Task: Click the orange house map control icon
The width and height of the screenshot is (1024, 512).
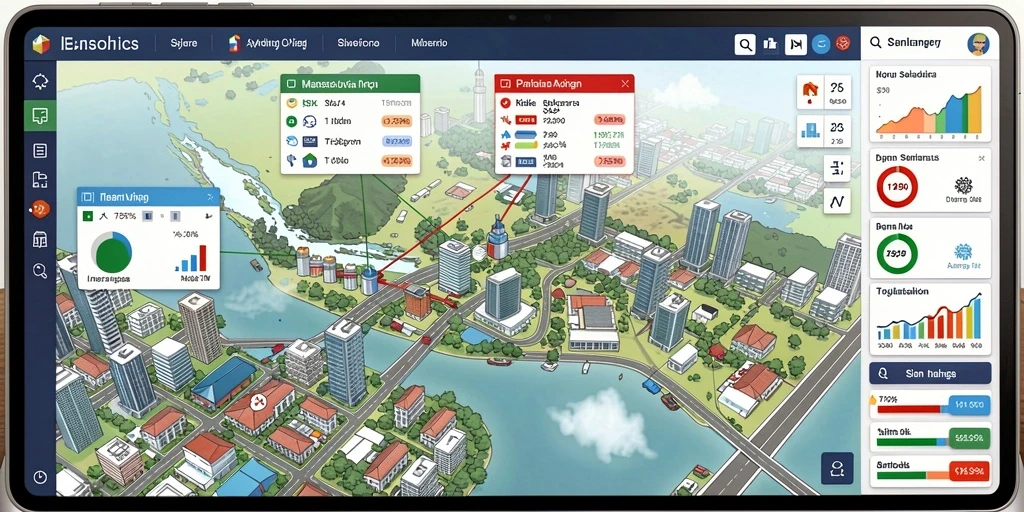Action: pyautogui.click(x=810, y=92)
